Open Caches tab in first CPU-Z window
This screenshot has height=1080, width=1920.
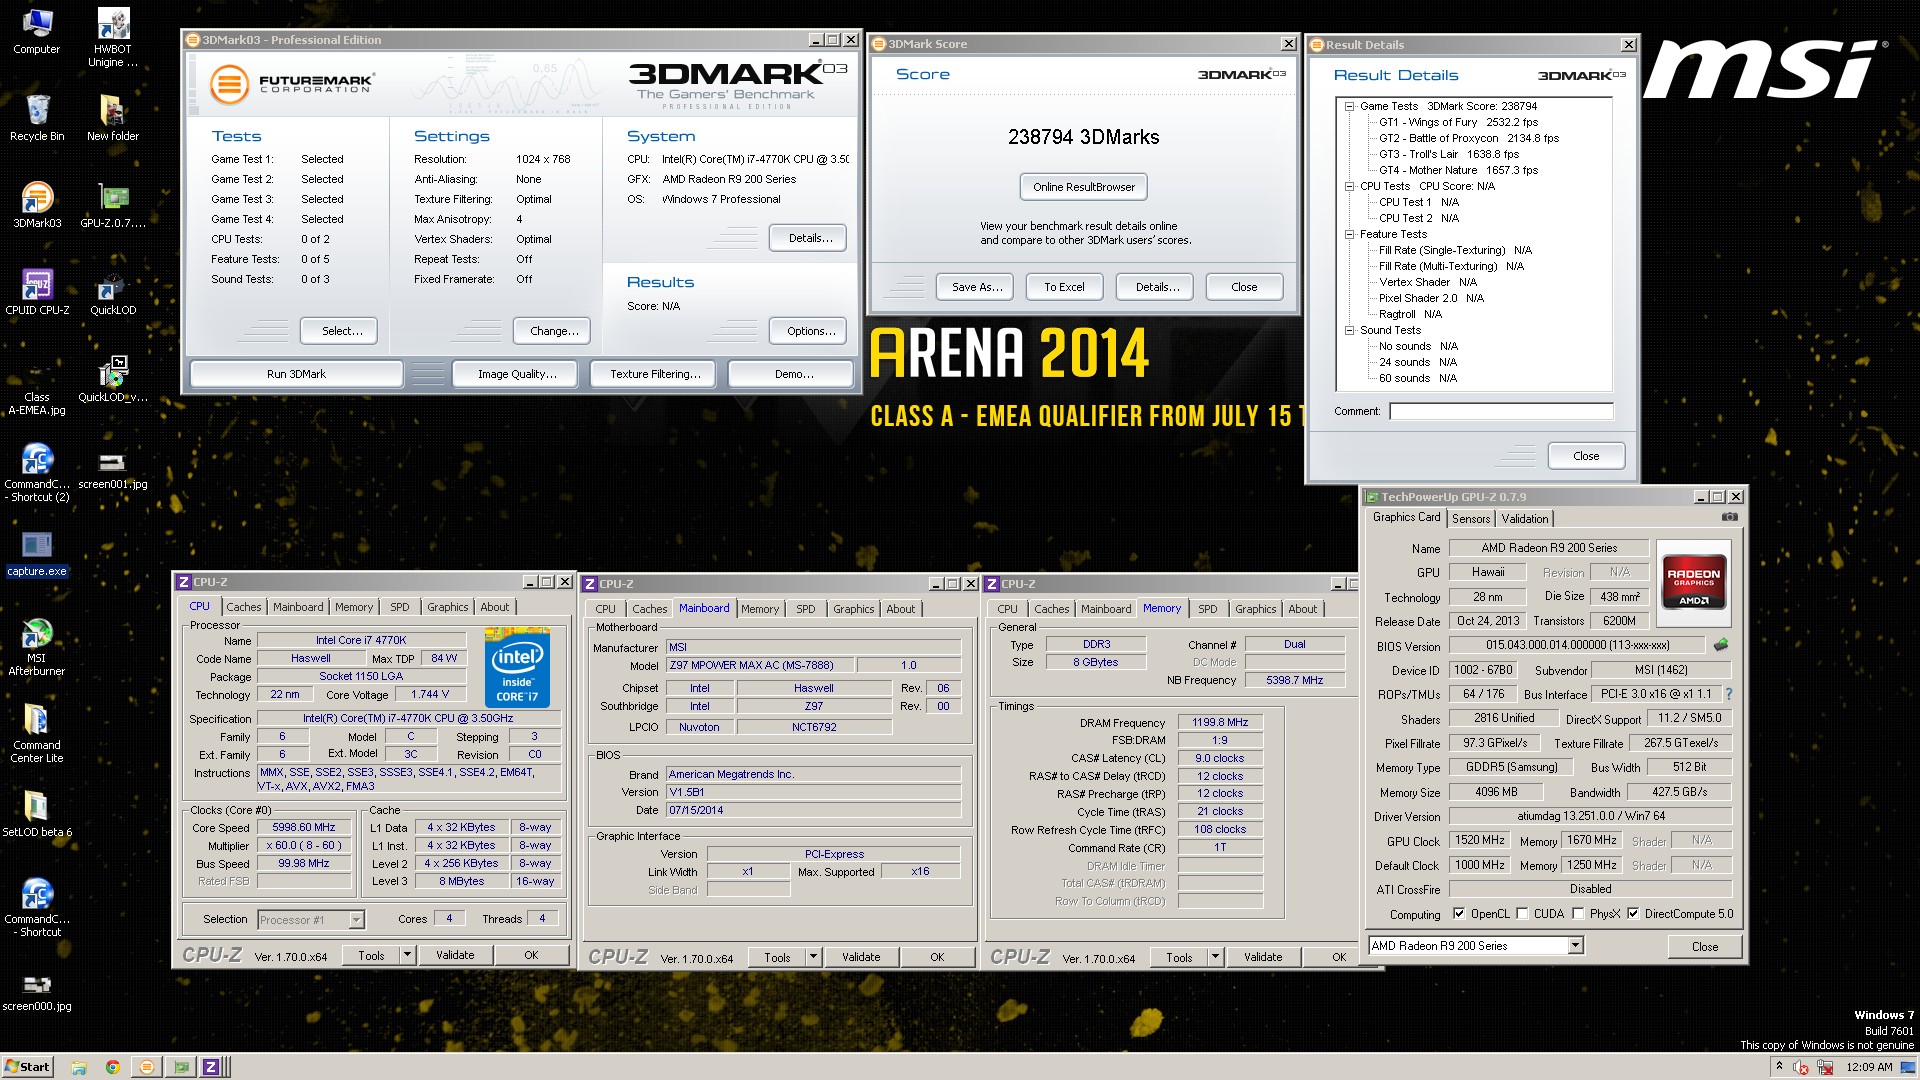click(x=243, y=607)
